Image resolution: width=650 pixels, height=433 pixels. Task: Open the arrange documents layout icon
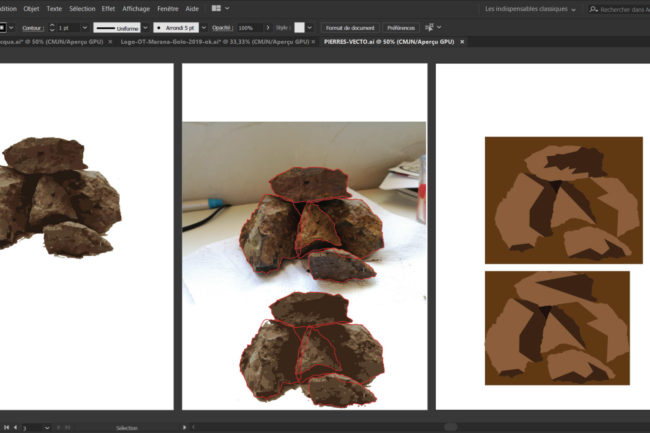coord(216,8)
